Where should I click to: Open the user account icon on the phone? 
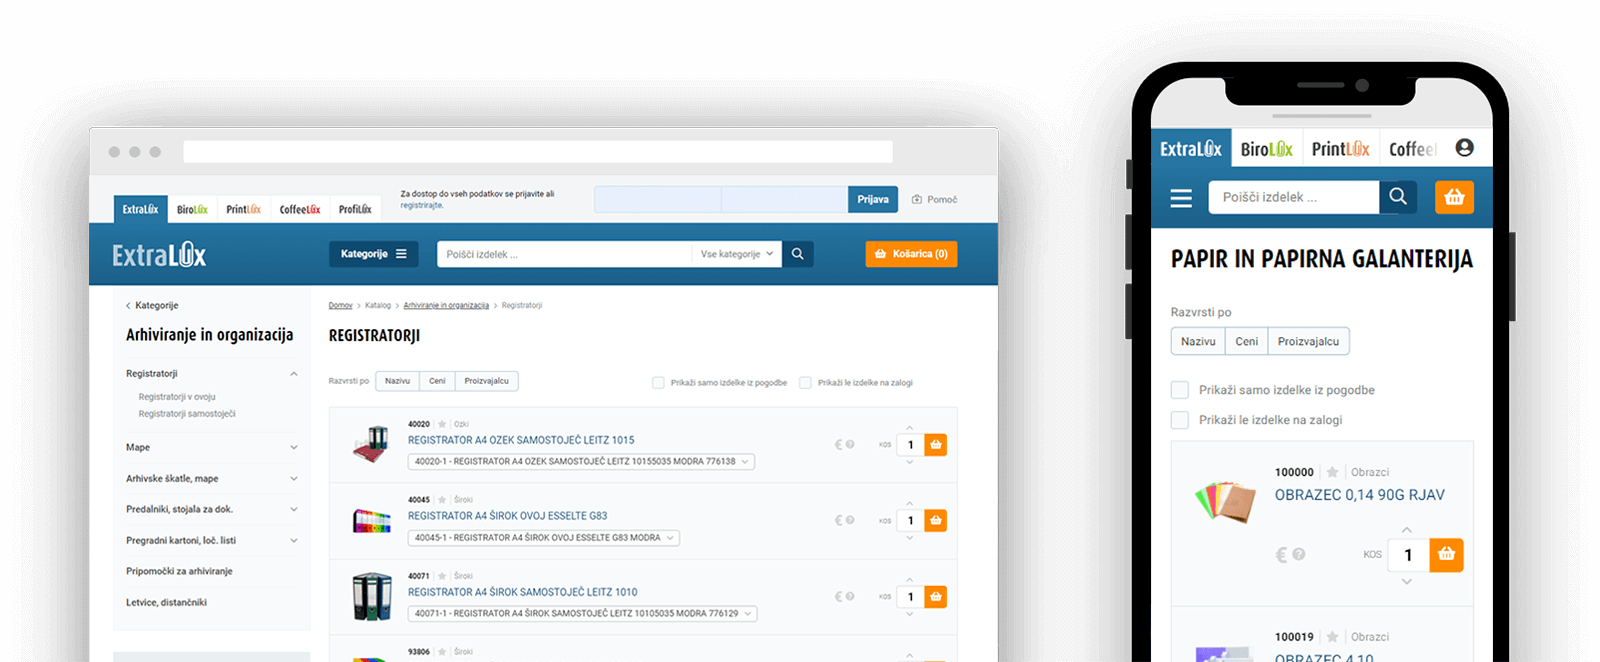1465,148
